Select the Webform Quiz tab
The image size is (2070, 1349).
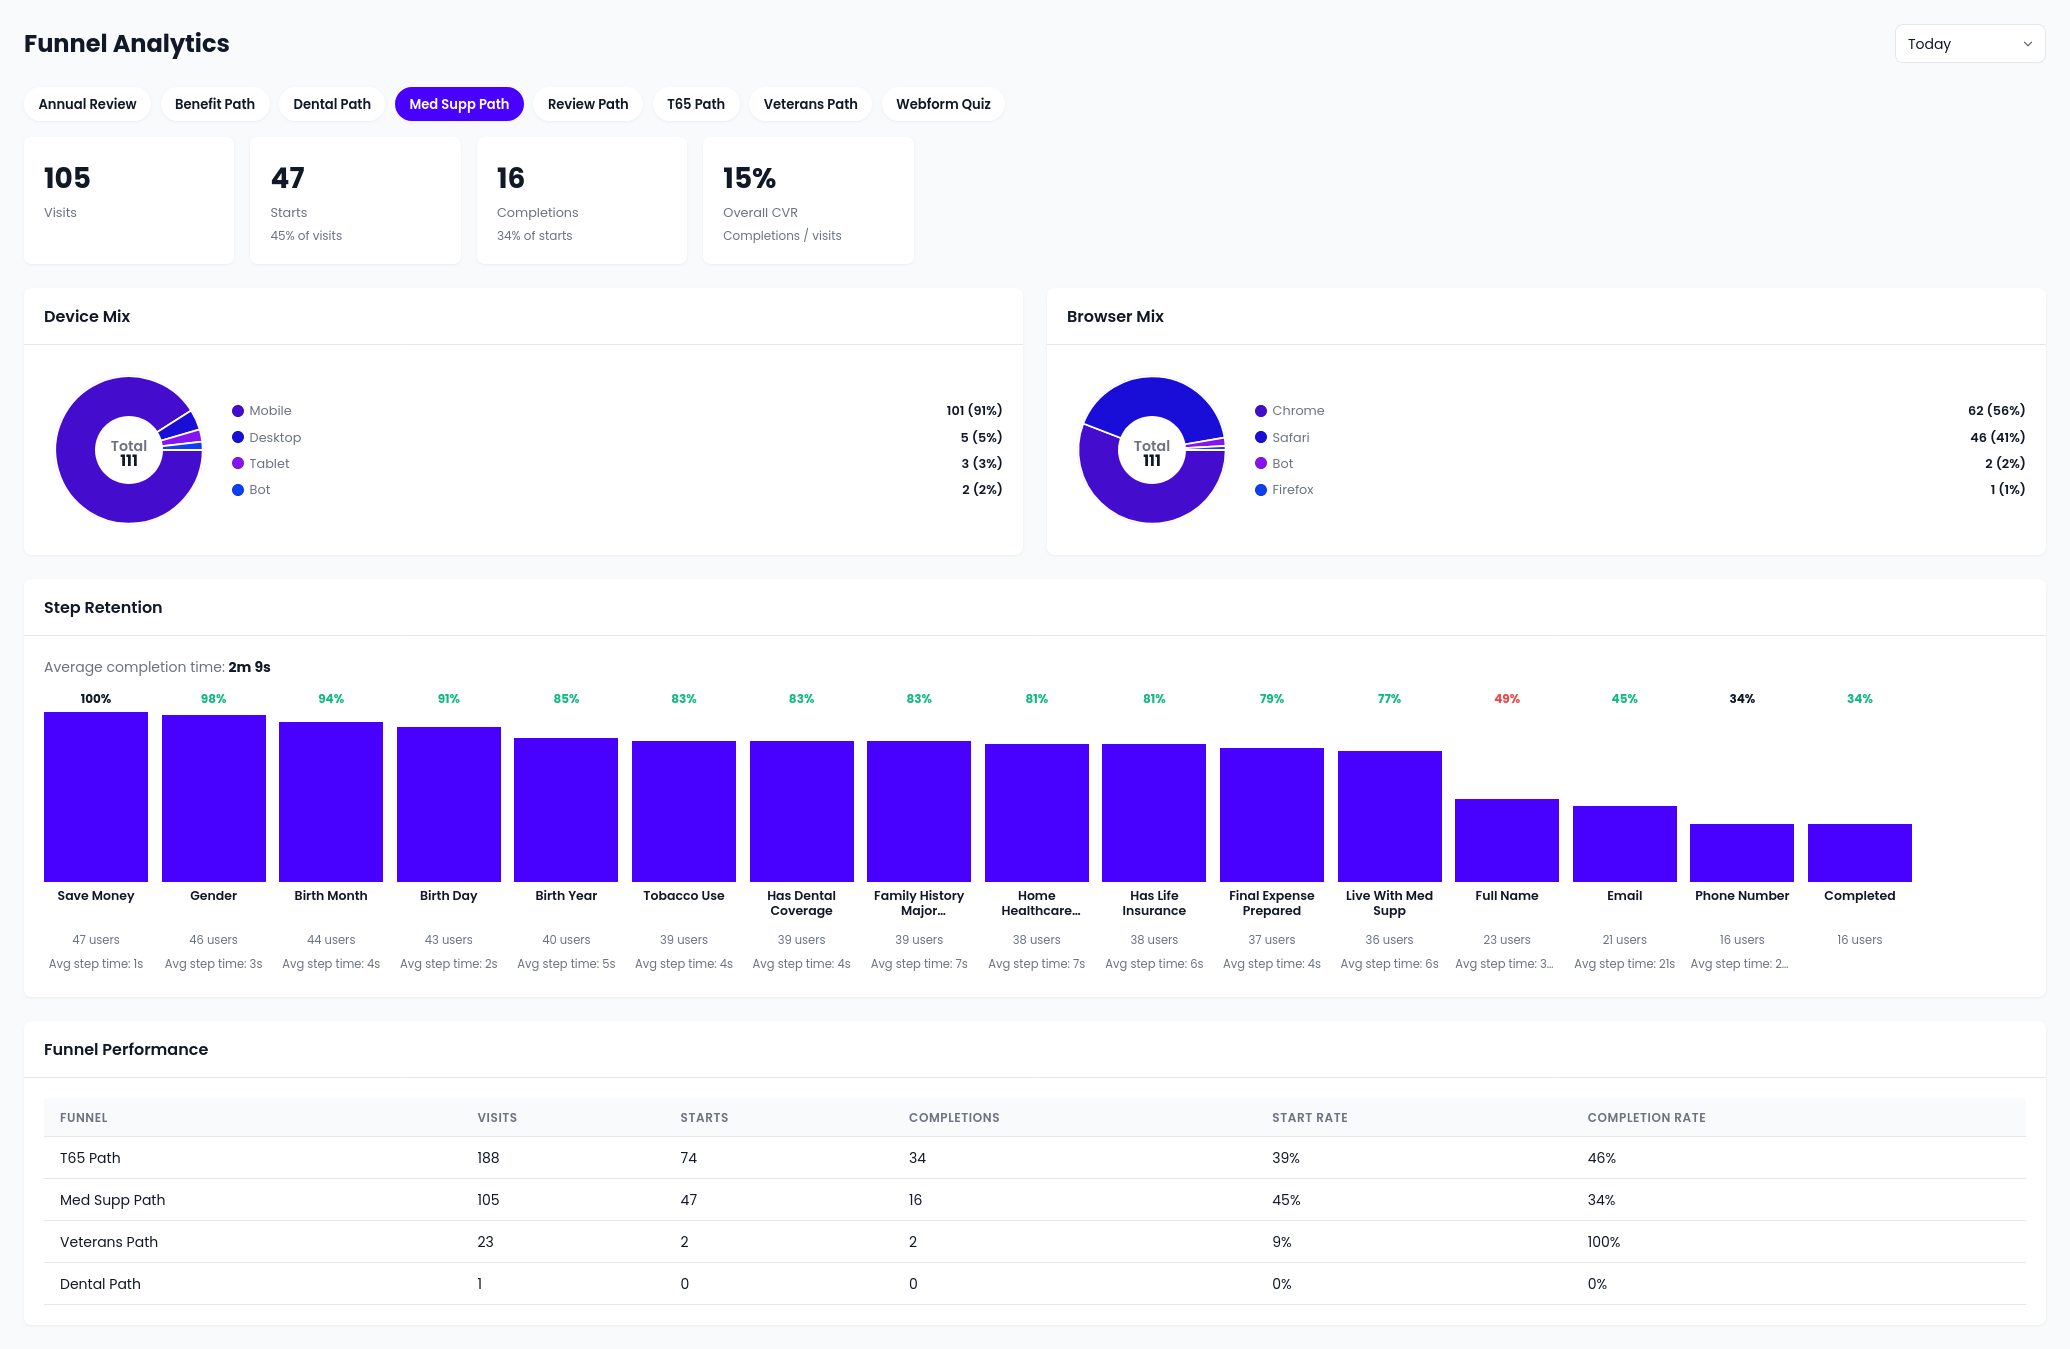pyautogui.click(x=943, y=103)
